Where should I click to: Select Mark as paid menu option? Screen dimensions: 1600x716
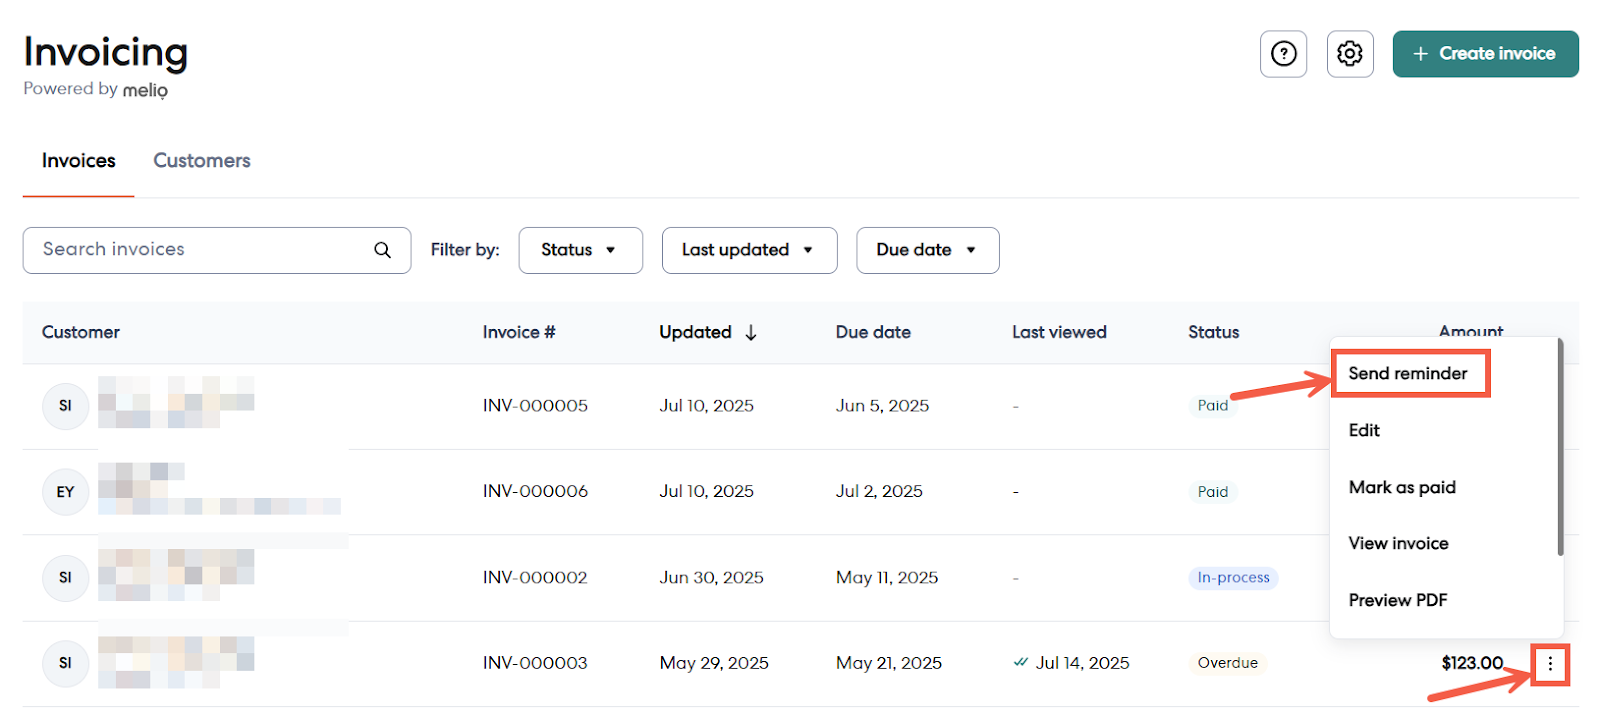(1401, 487)
